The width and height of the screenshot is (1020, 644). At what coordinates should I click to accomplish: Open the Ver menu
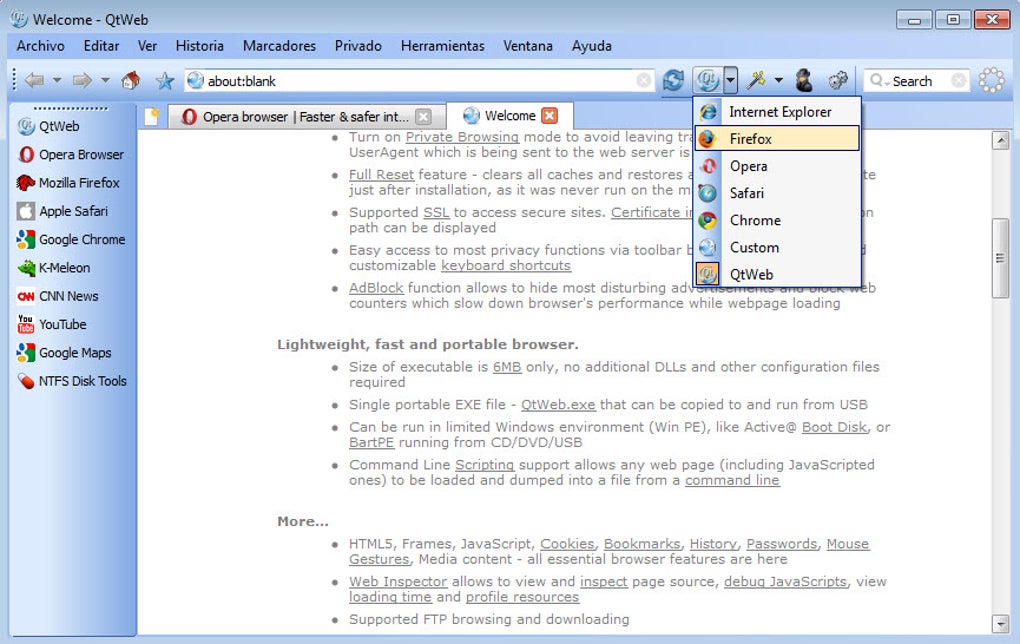(x=147, y=46)
